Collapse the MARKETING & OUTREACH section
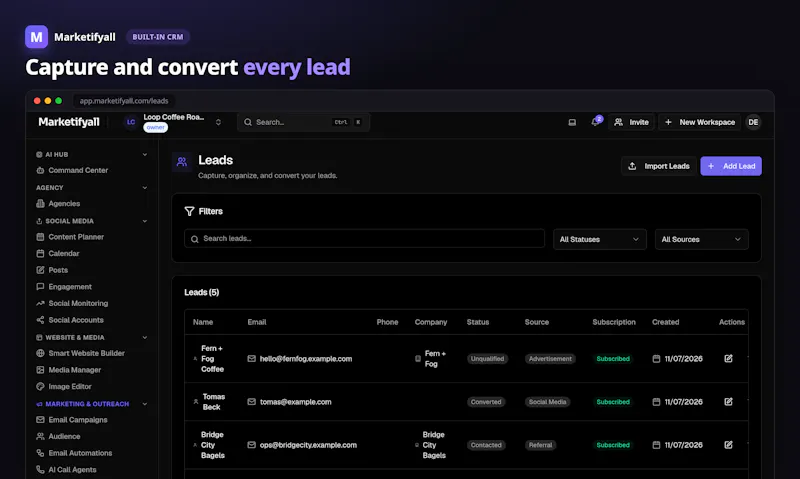The width and height of the screenshot is (800, 479). coord(145,404)
